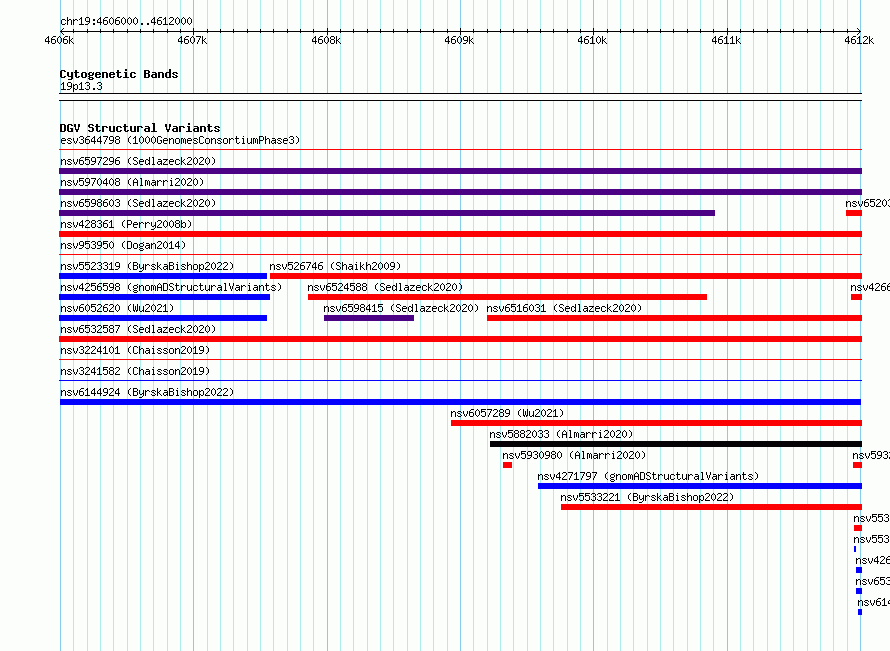Select the blue bar under nsv4256598

coord(165,297)
